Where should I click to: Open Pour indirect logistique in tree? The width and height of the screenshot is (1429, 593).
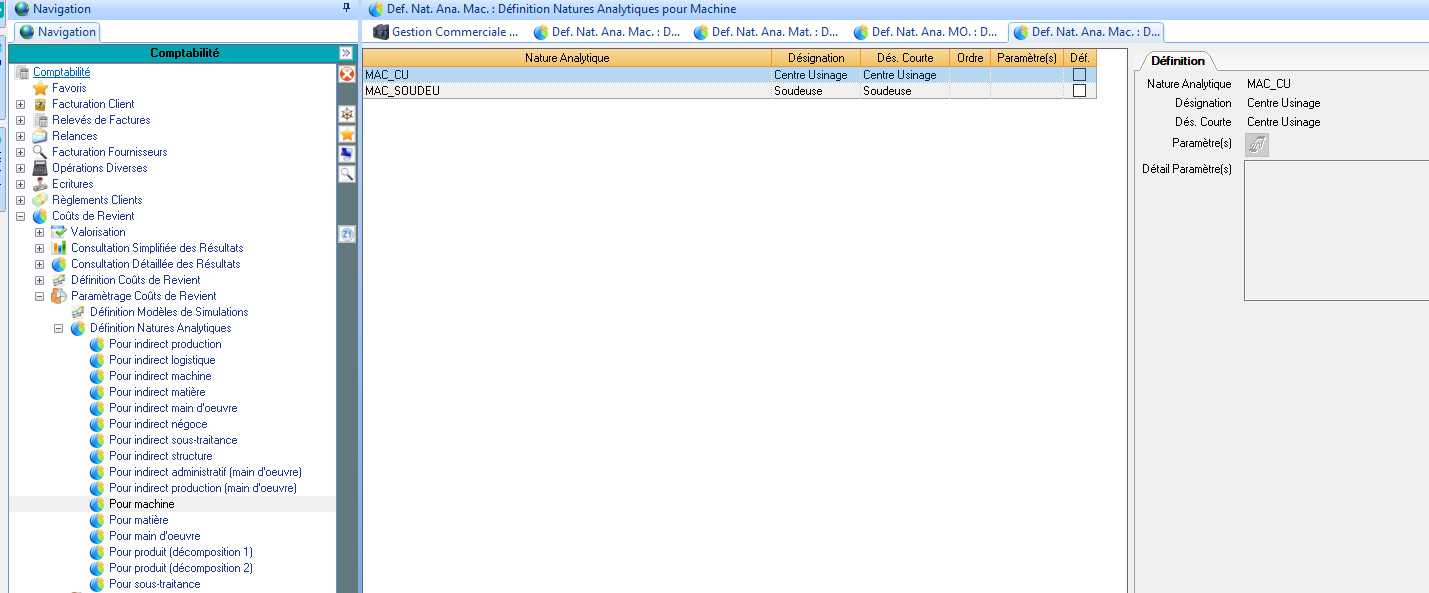pos(162,360)
